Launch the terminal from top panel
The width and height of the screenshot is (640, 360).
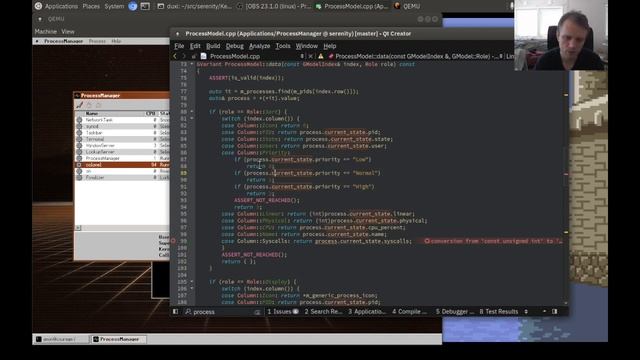(x=145, y=6)
